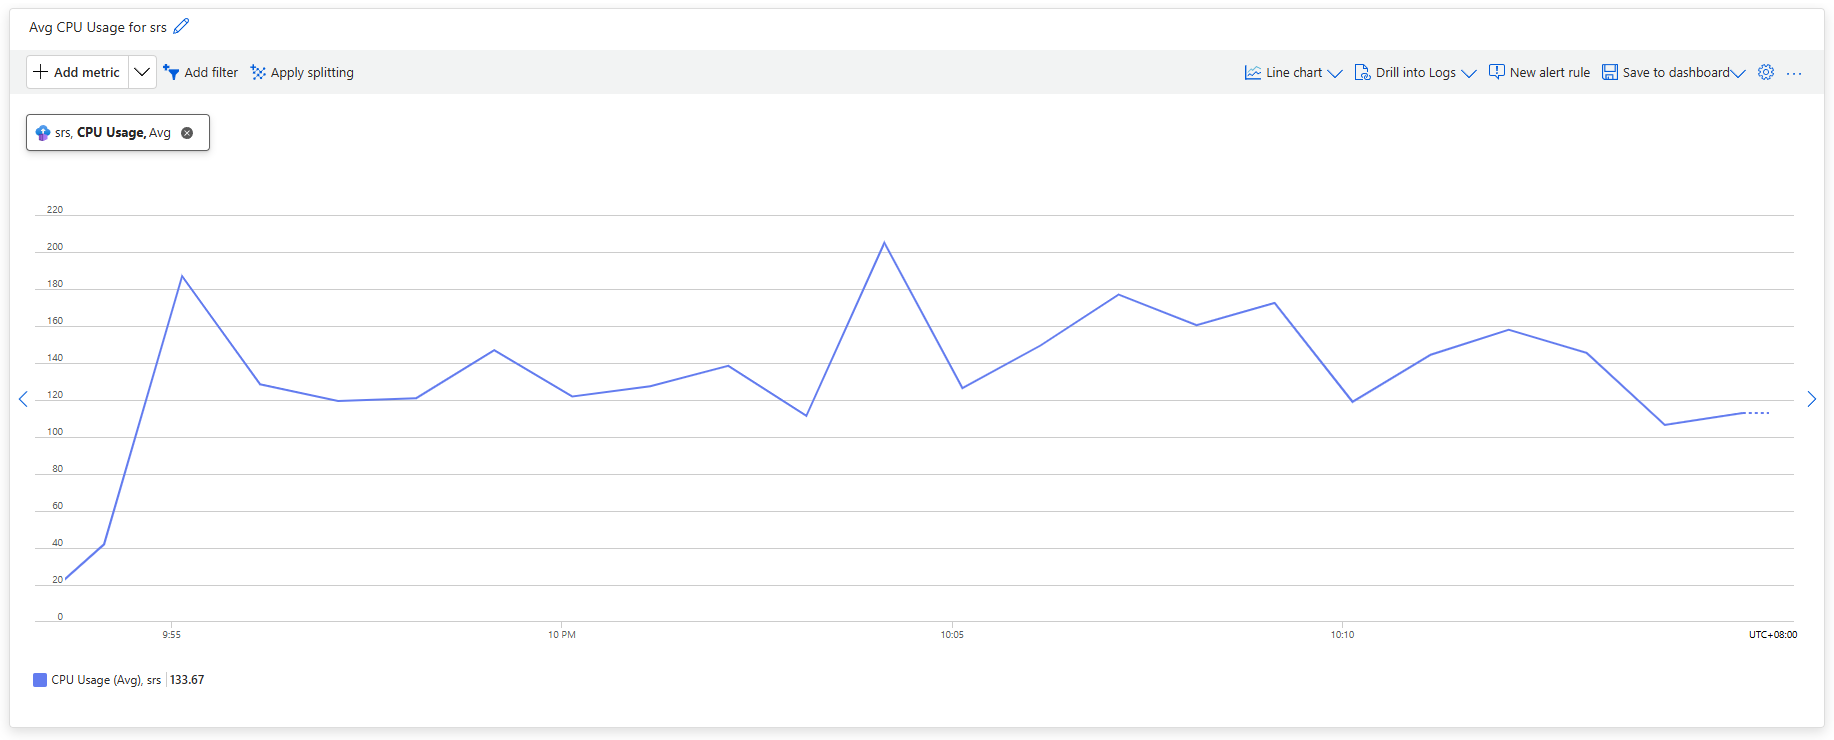Open the Save to dashboard dropdown
This screenshot has width=1834, height=740.
click(1673, 72)
